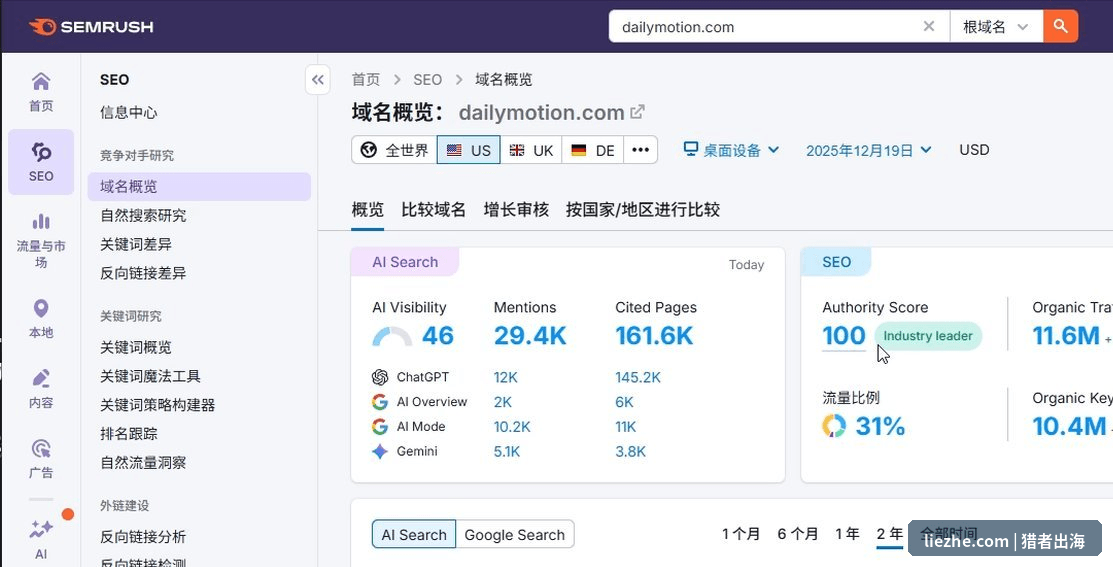
Task: Set time range to 6个月
Action: tap(798, 534)
